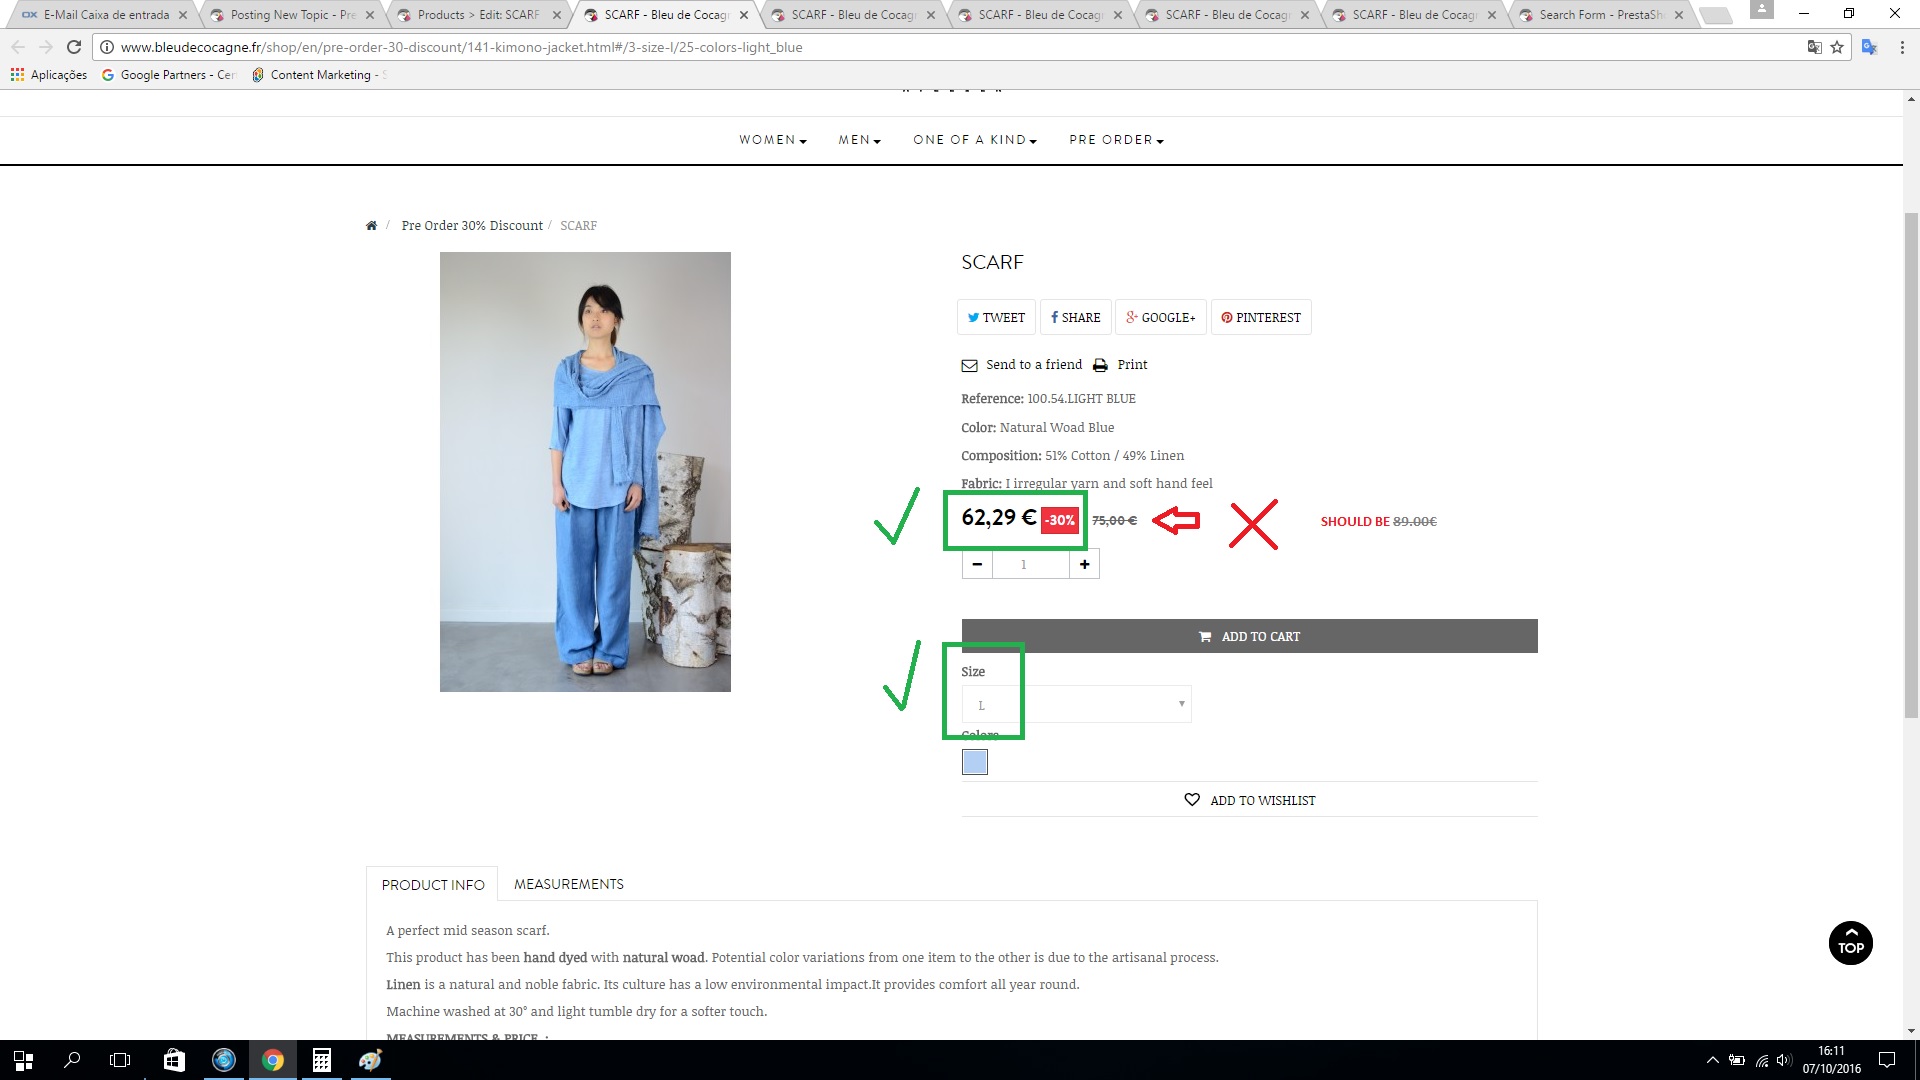This screenshot has width=1920, height=1080.
Task: Click ADD TO CART button
Action: [x=1249, y=636]
